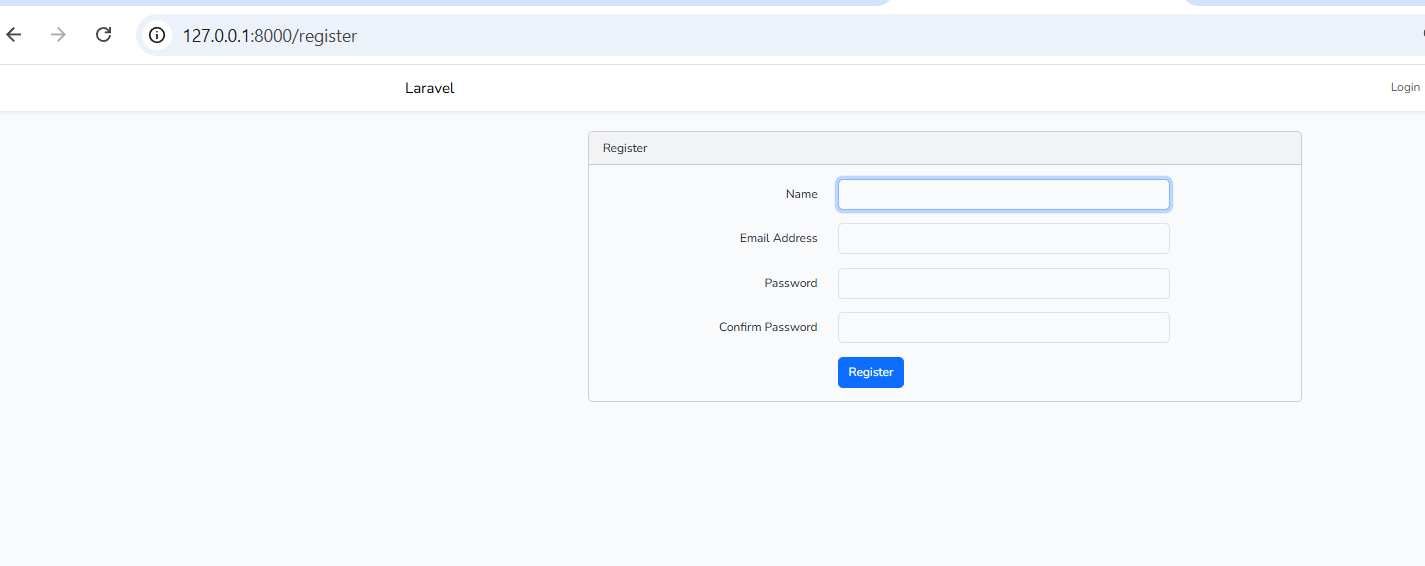Image resolution: width=1425 pixels, height=566 pixels.
Task: Click the Email Address label
Action: point(779,238)
